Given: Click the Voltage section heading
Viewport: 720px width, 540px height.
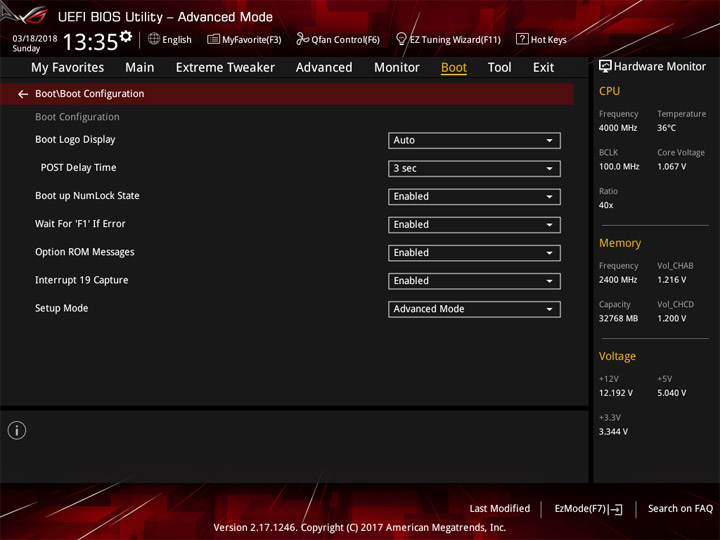Looking at the screenshot, I should 617,356.
